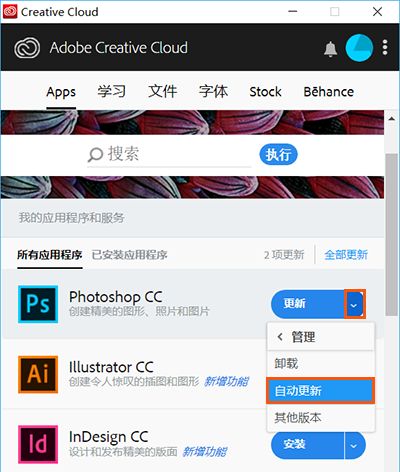The image size is (400, 472).
Task: Open Illustrator 新增功能 link
Action: coord(226,381)
